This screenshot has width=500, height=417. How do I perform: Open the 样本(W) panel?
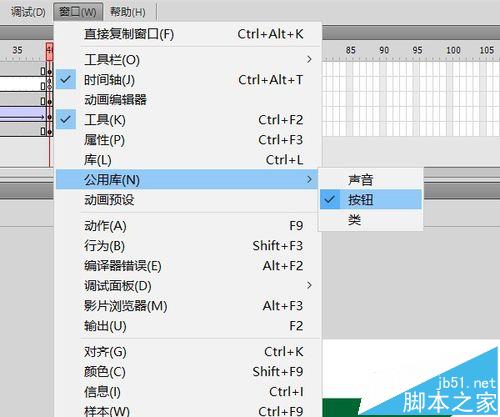click(188, 410)
